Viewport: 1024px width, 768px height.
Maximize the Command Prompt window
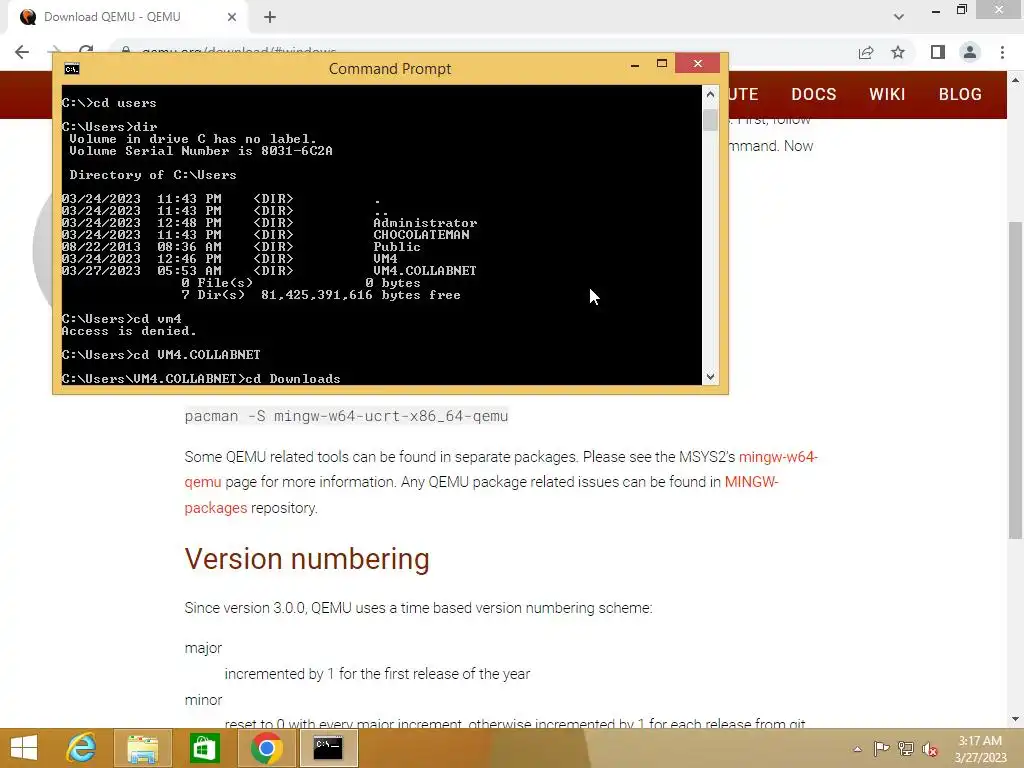(662, 64)
